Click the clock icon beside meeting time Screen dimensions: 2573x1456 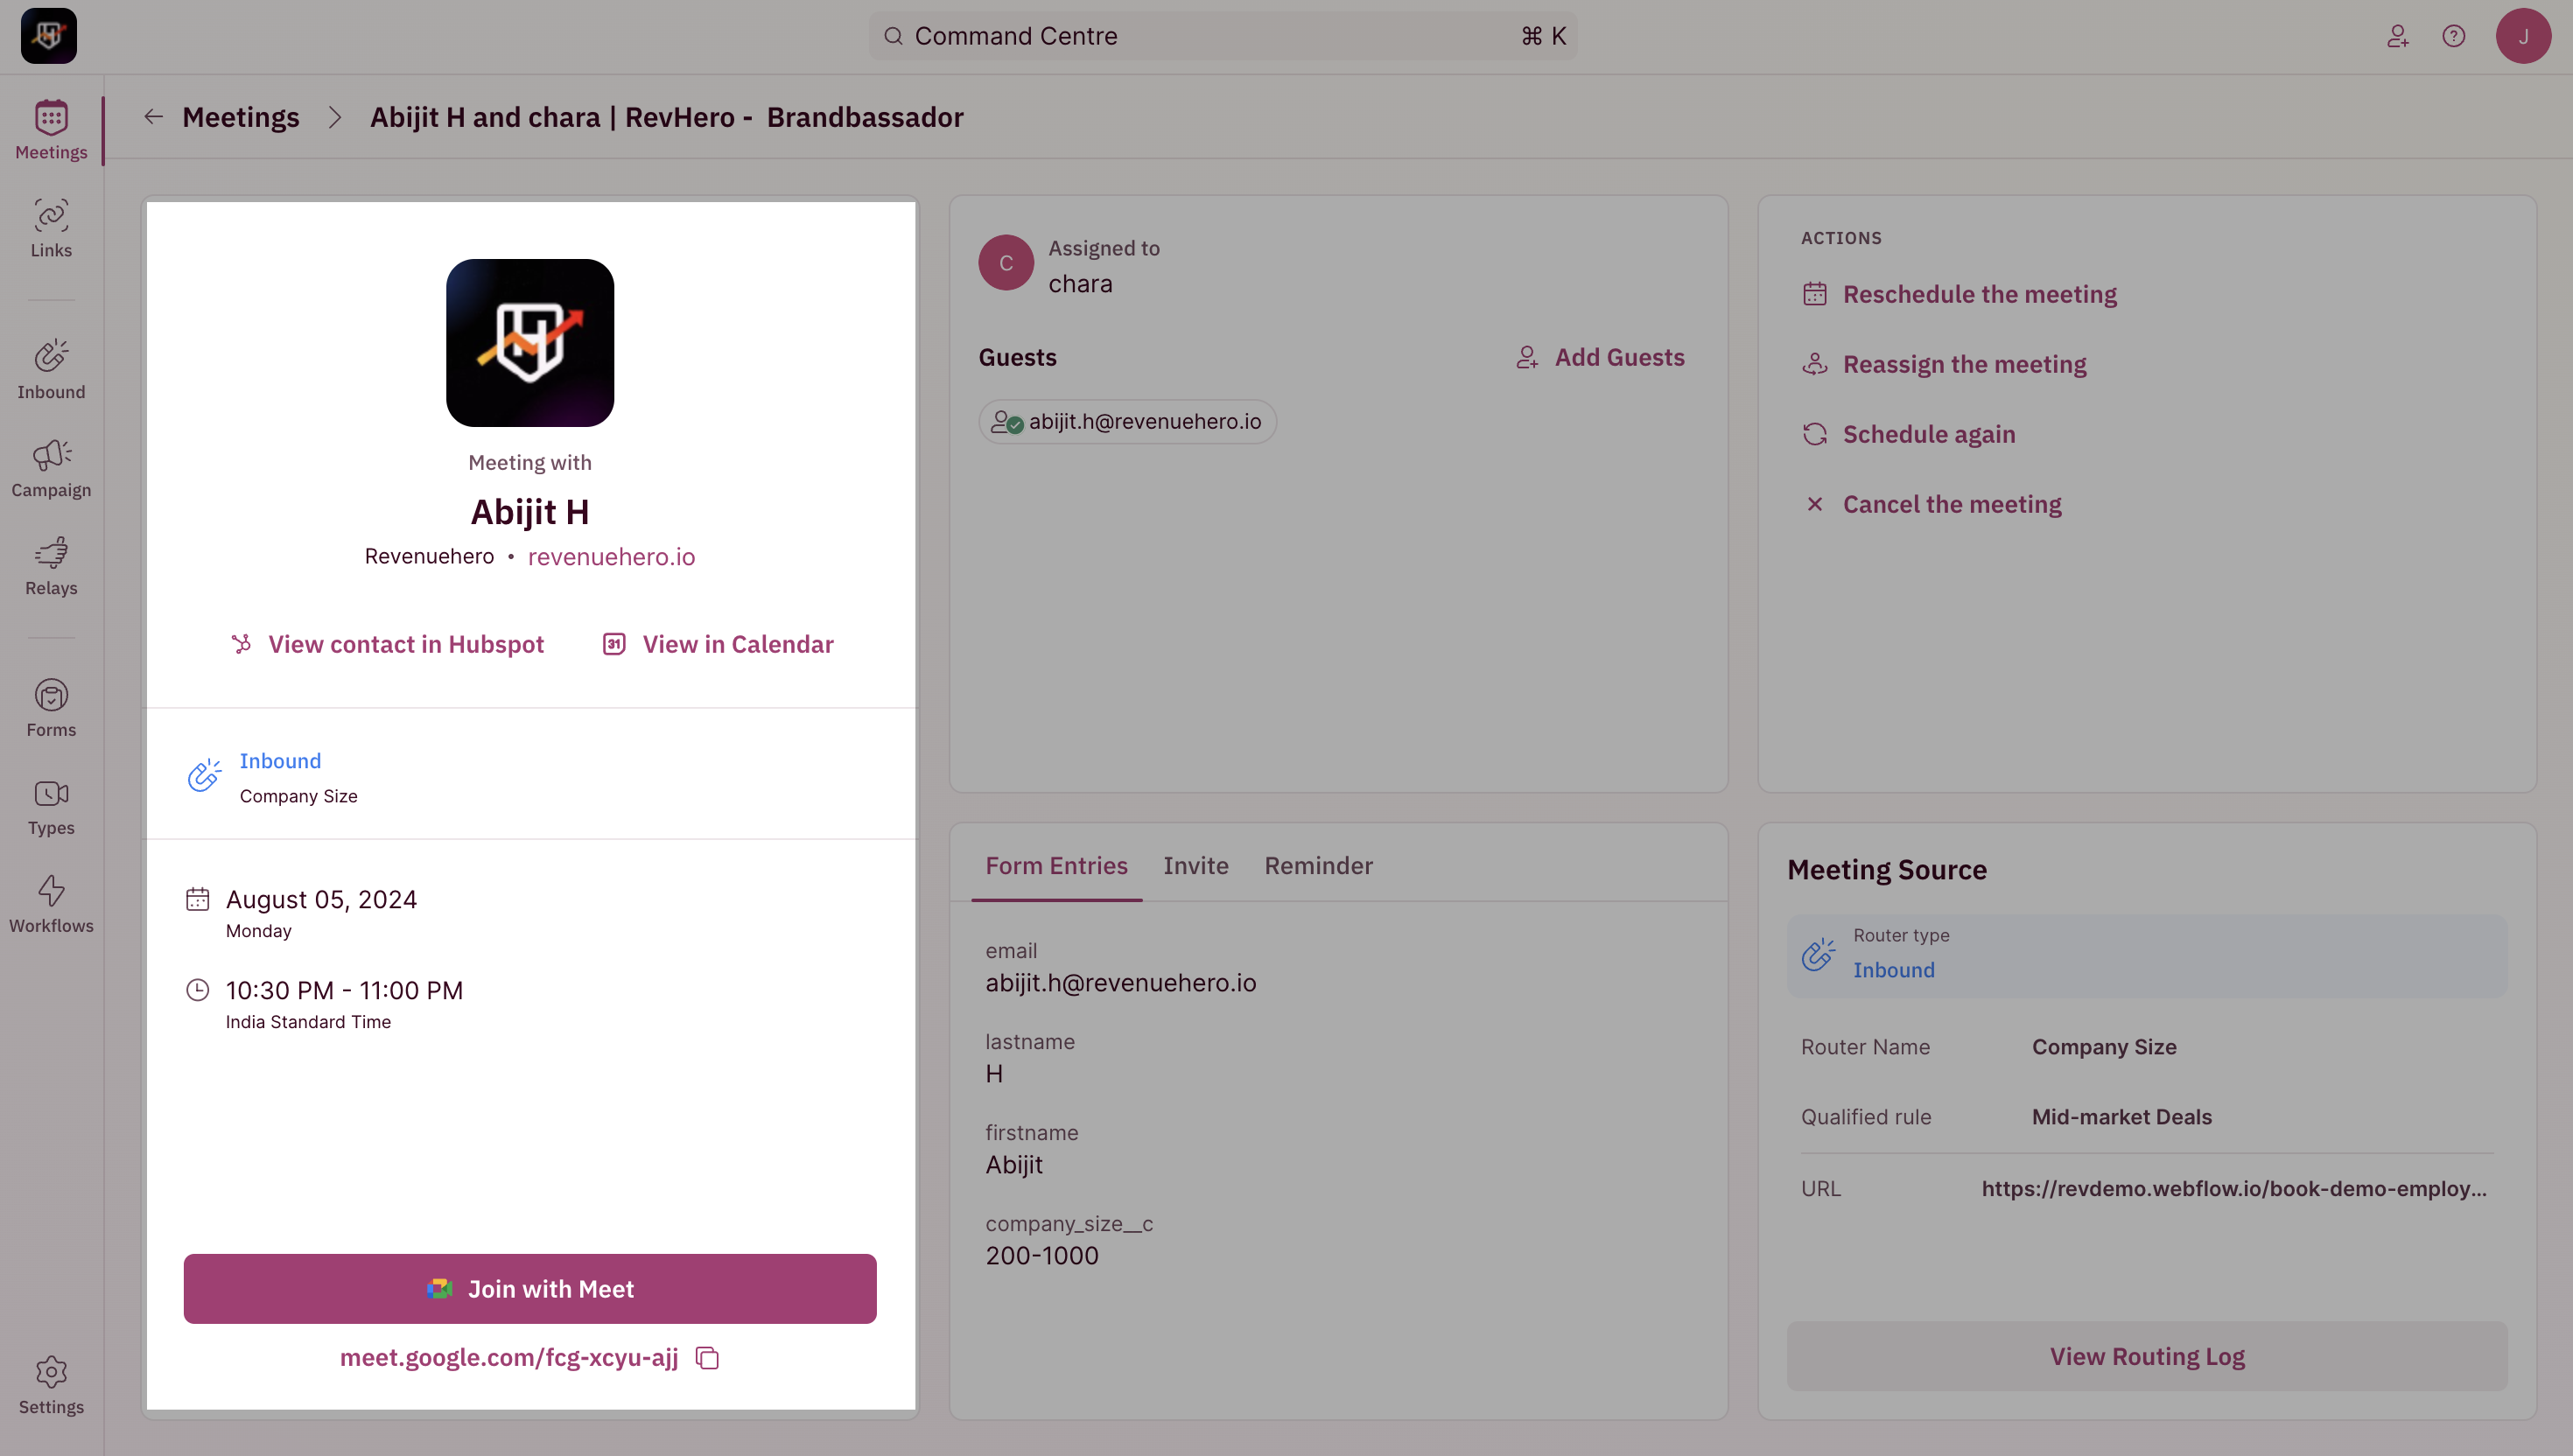(198, 990)
